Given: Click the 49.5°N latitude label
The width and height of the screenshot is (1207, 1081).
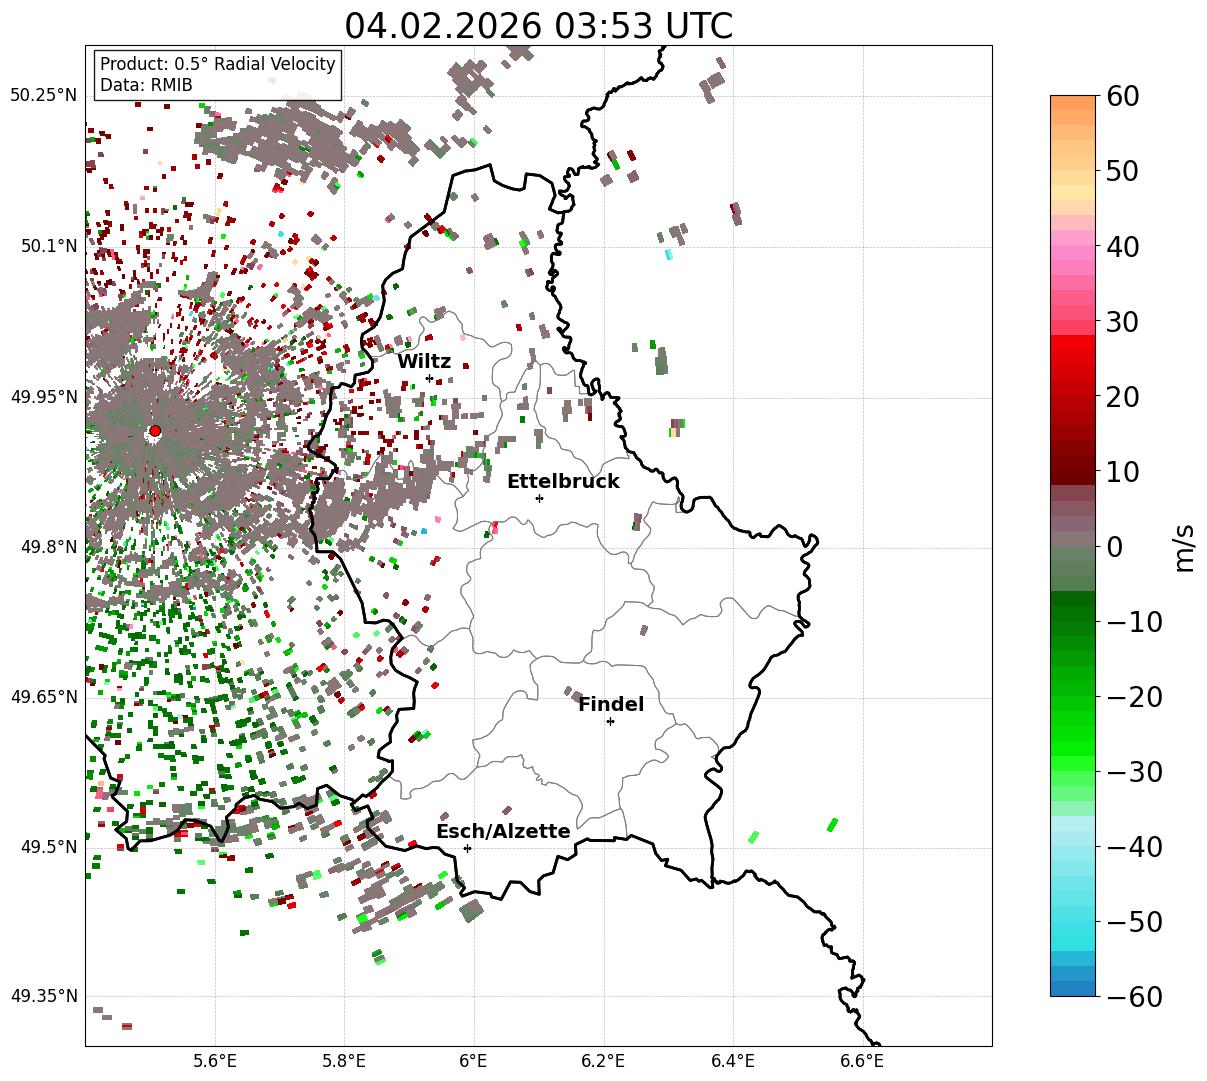Looking at the screenshot, I should [49, 847].
